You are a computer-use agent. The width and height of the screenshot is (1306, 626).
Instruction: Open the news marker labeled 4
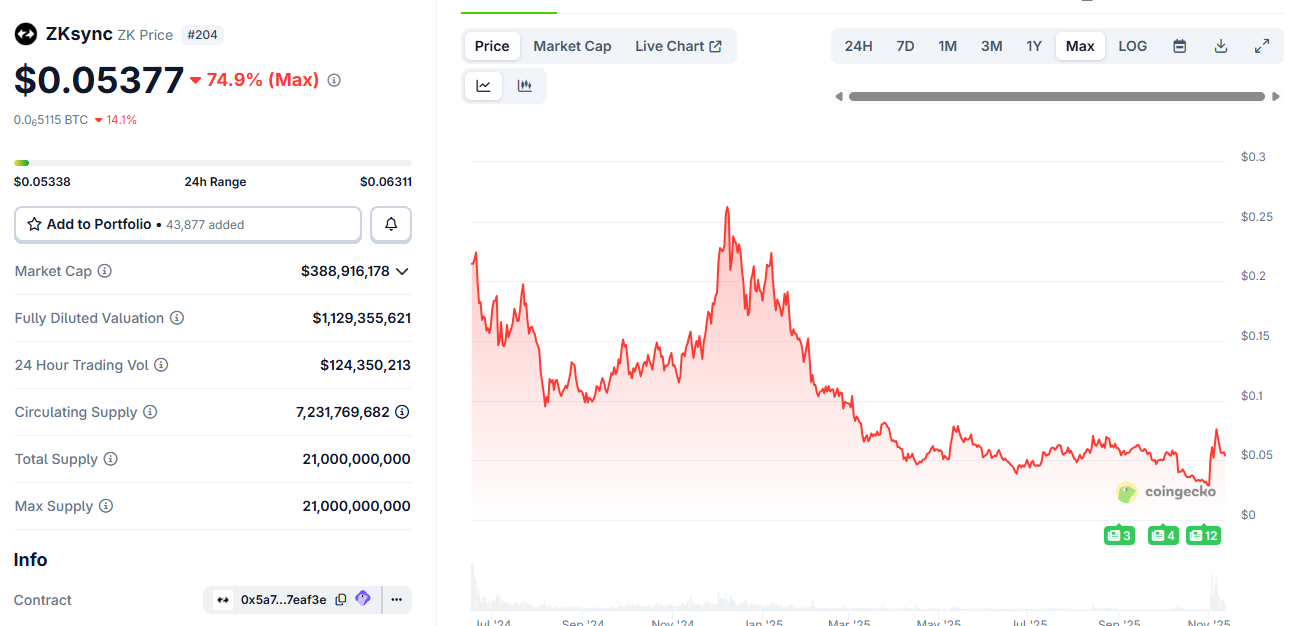(x=1163, y=535)
